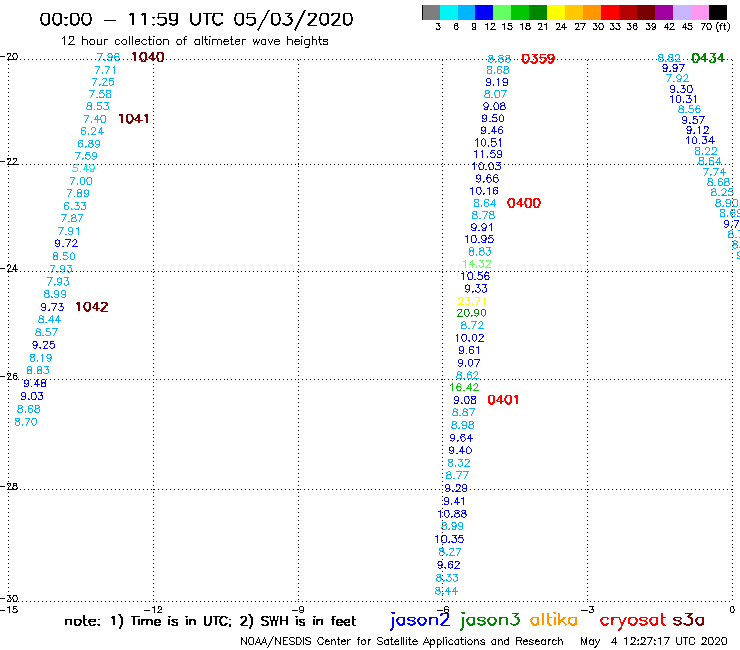Click the 10.35 wave height value

[449, 540]
